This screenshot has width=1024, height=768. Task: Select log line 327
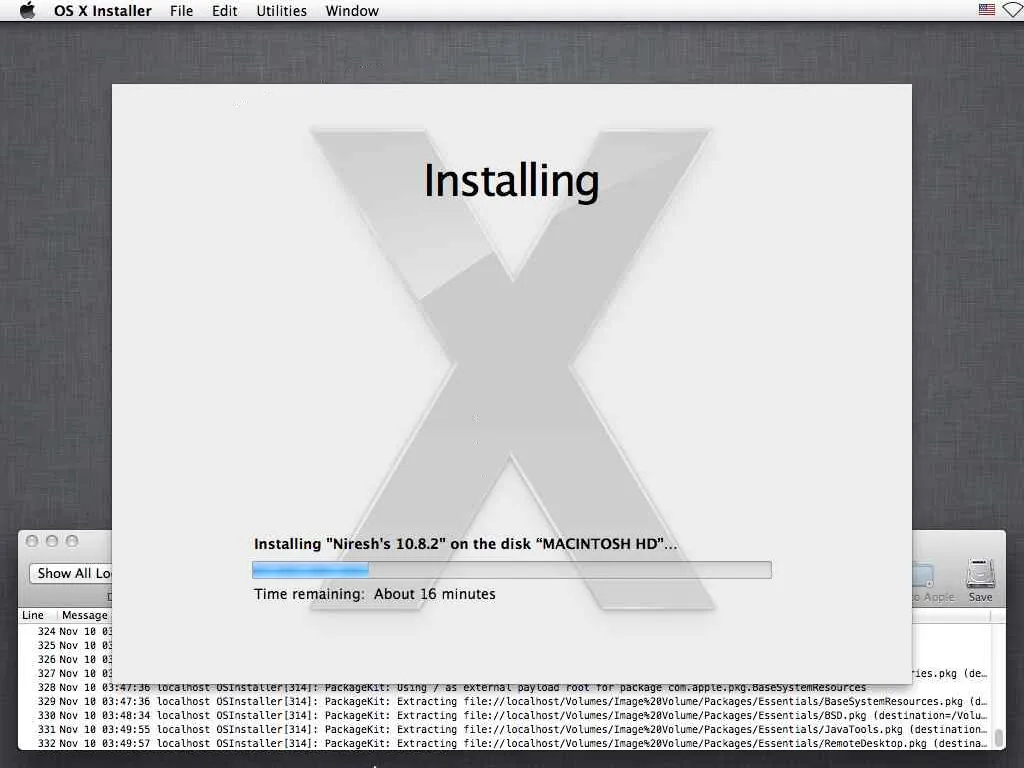coord(65,673)
